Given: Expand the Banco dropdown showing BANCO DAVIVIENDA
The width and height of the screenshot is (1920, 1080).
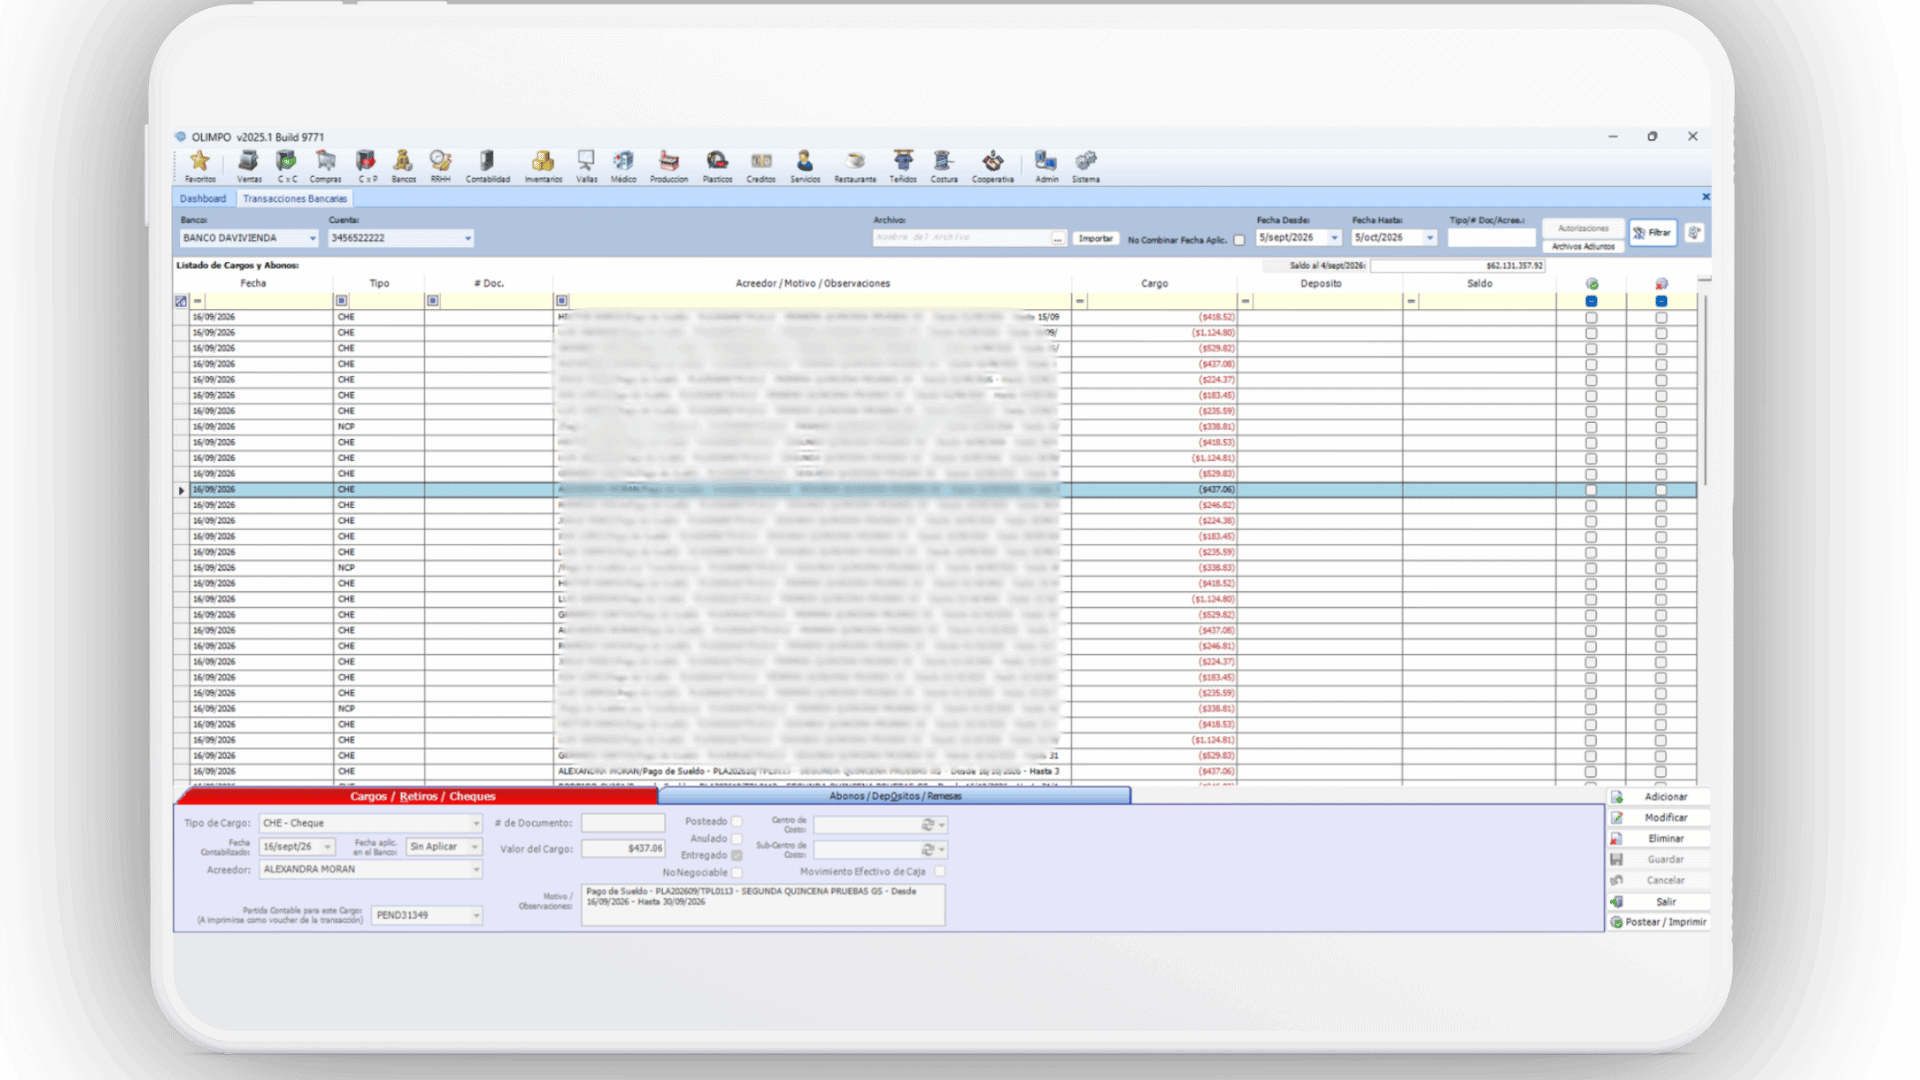Looking at the screenshot, I should coord(312,238).
